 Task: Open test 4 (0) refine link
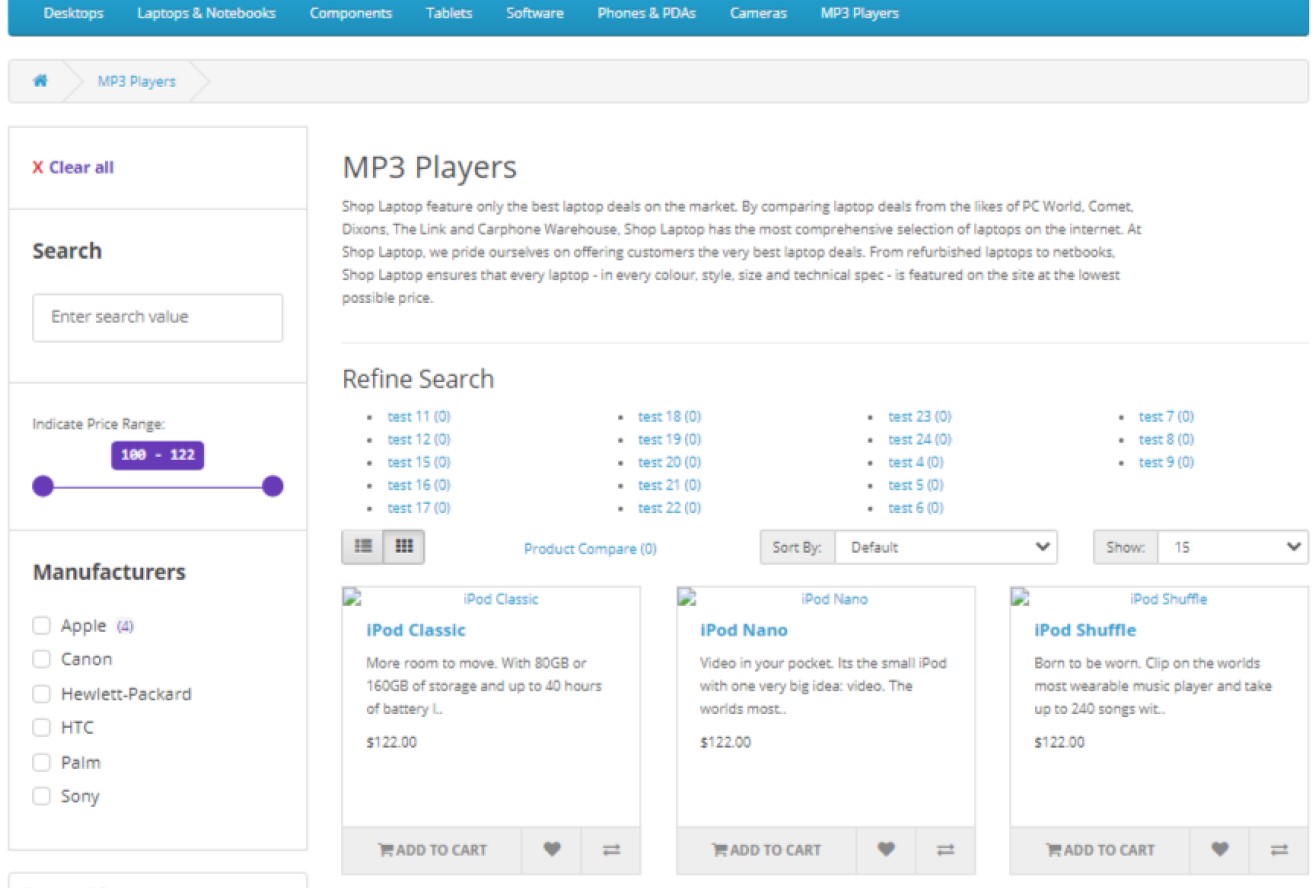click(916, 462)
